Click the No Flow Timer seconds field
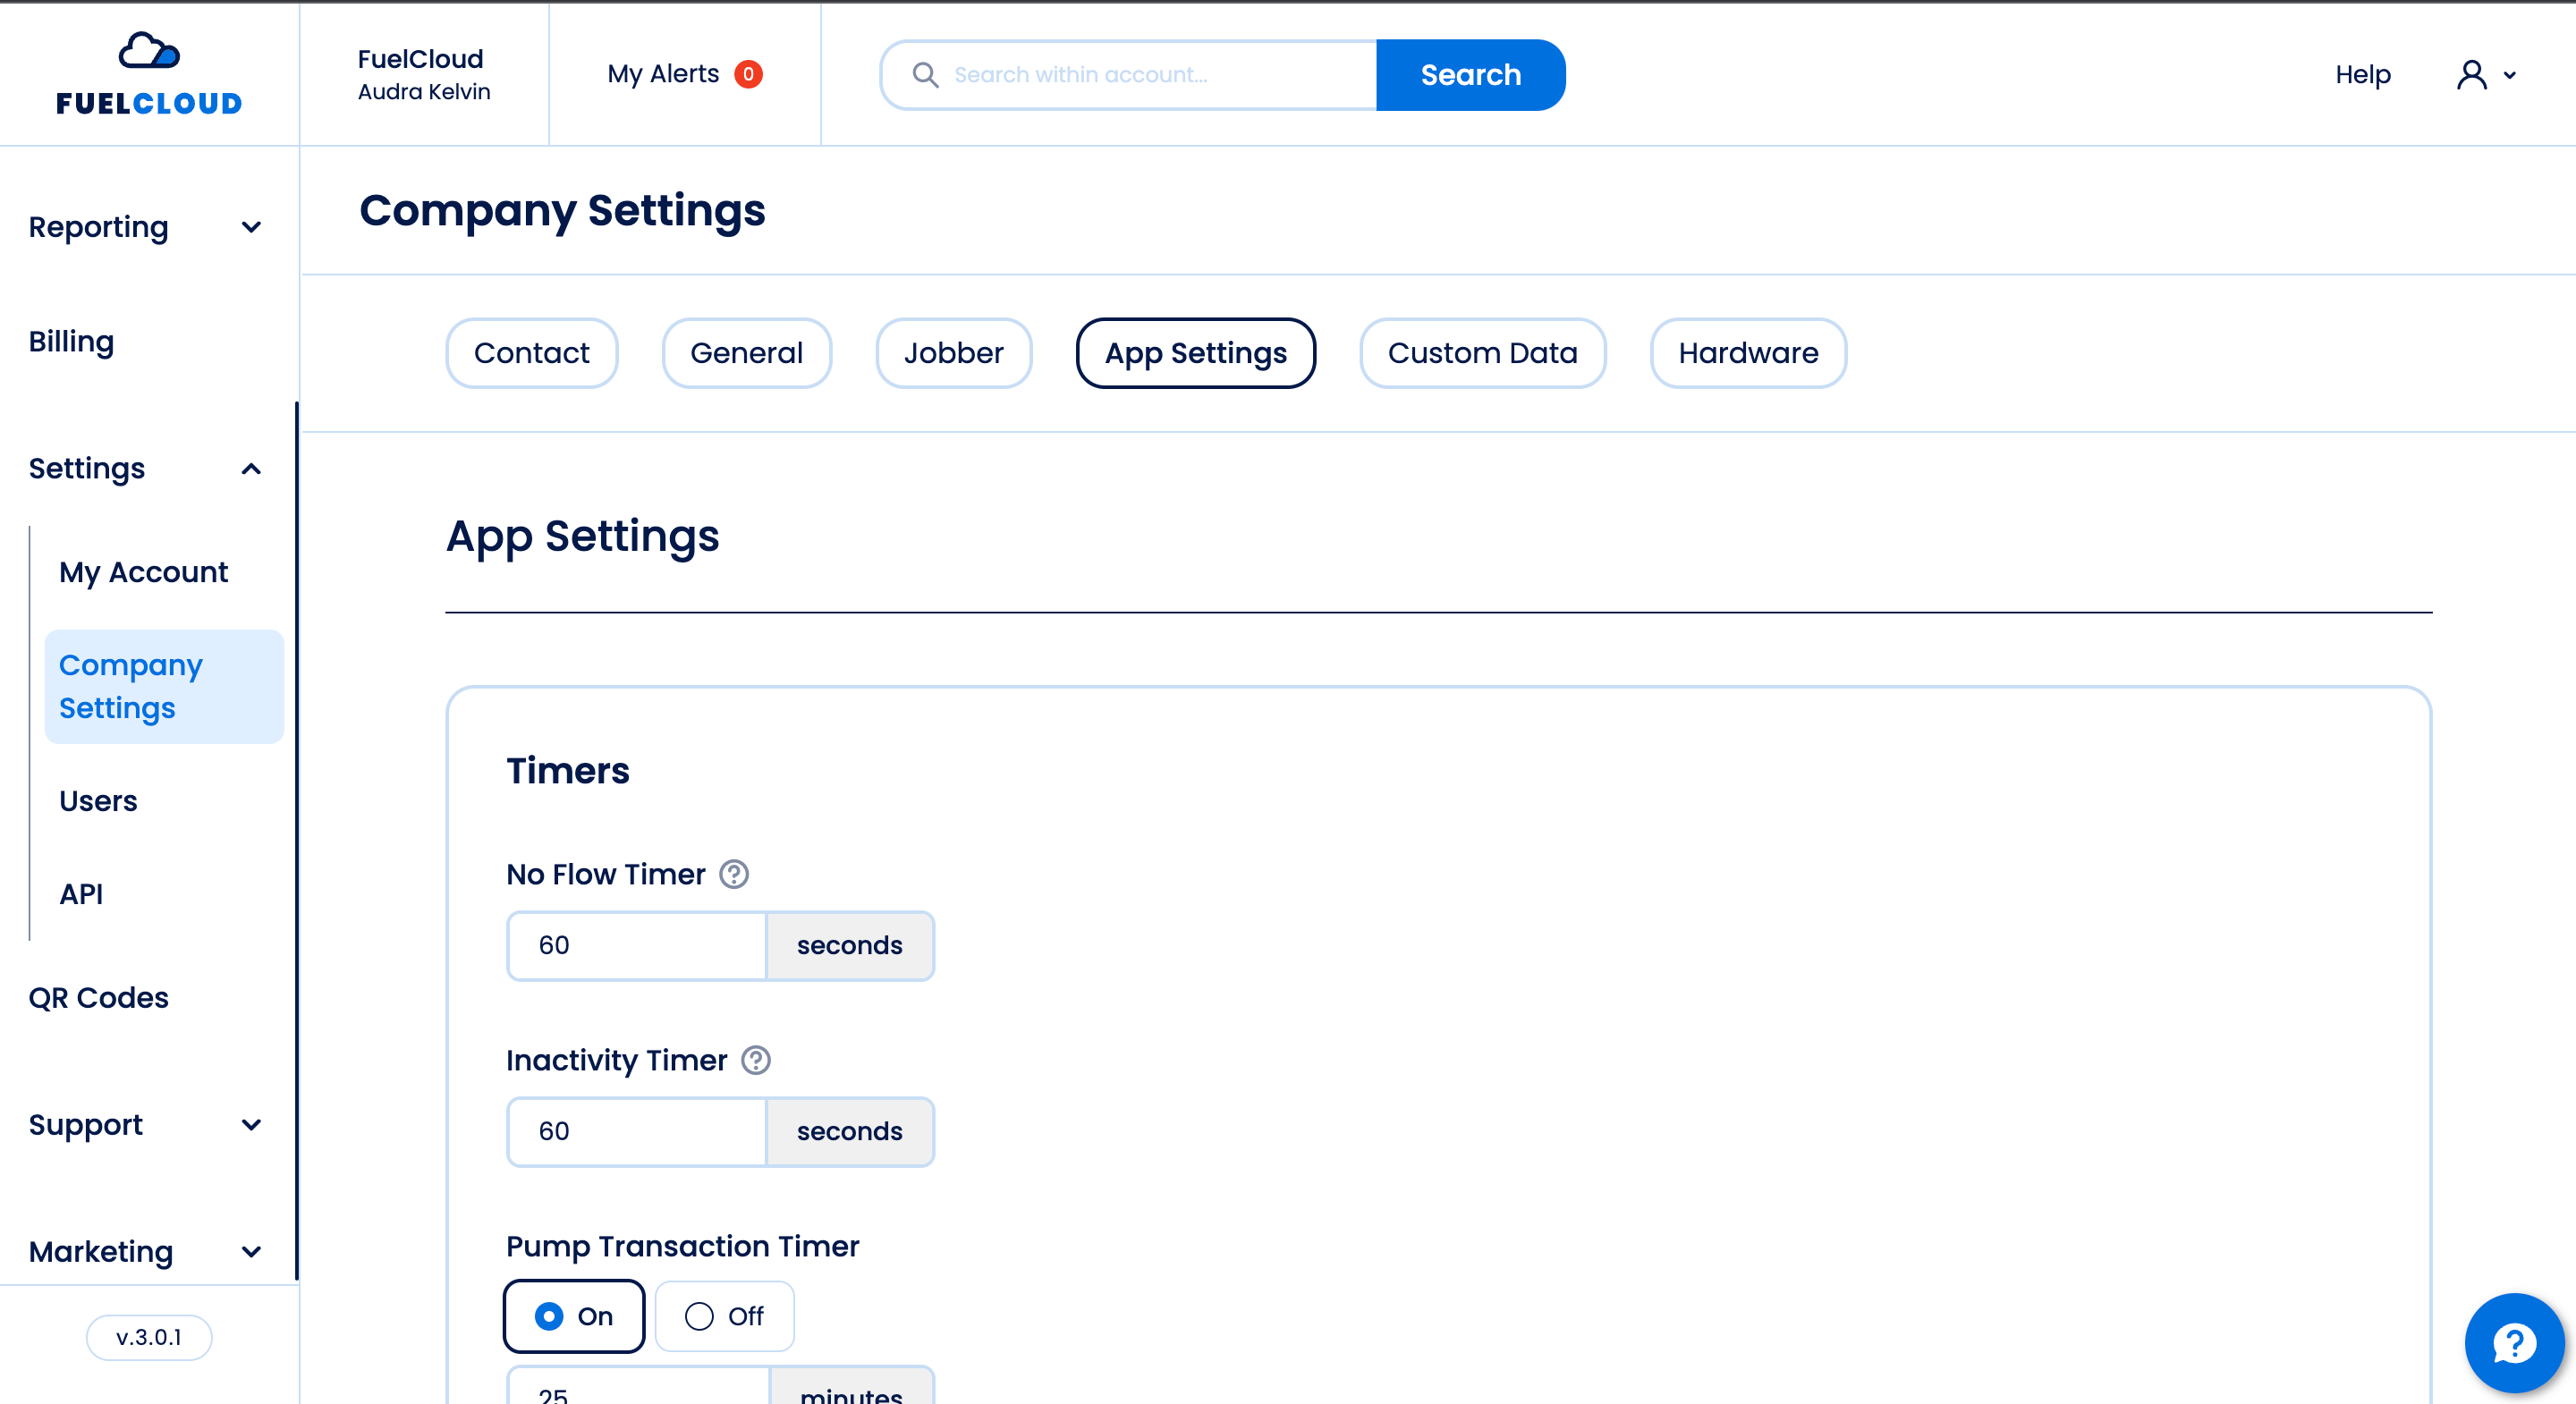The width and height of the screenshot is (2576, 1404). [x=637, y=945]
